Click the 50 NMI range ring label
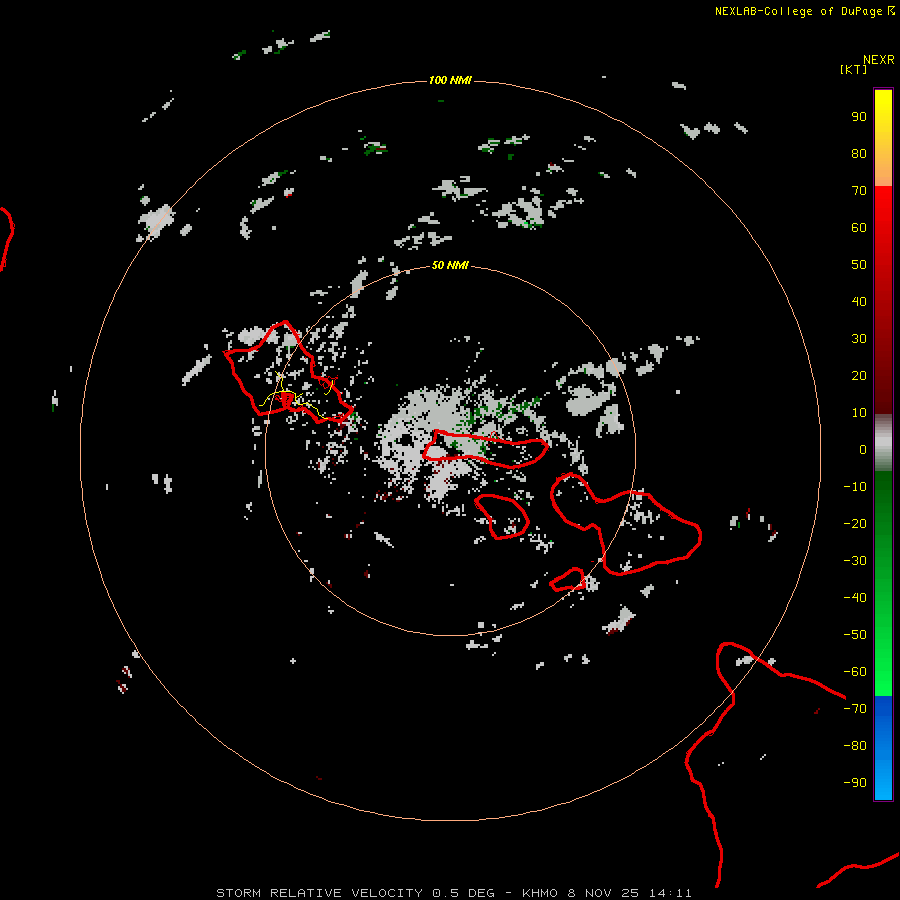Viewport: 900px width, 900px height. pyautogui.click(x=450, y=265)
